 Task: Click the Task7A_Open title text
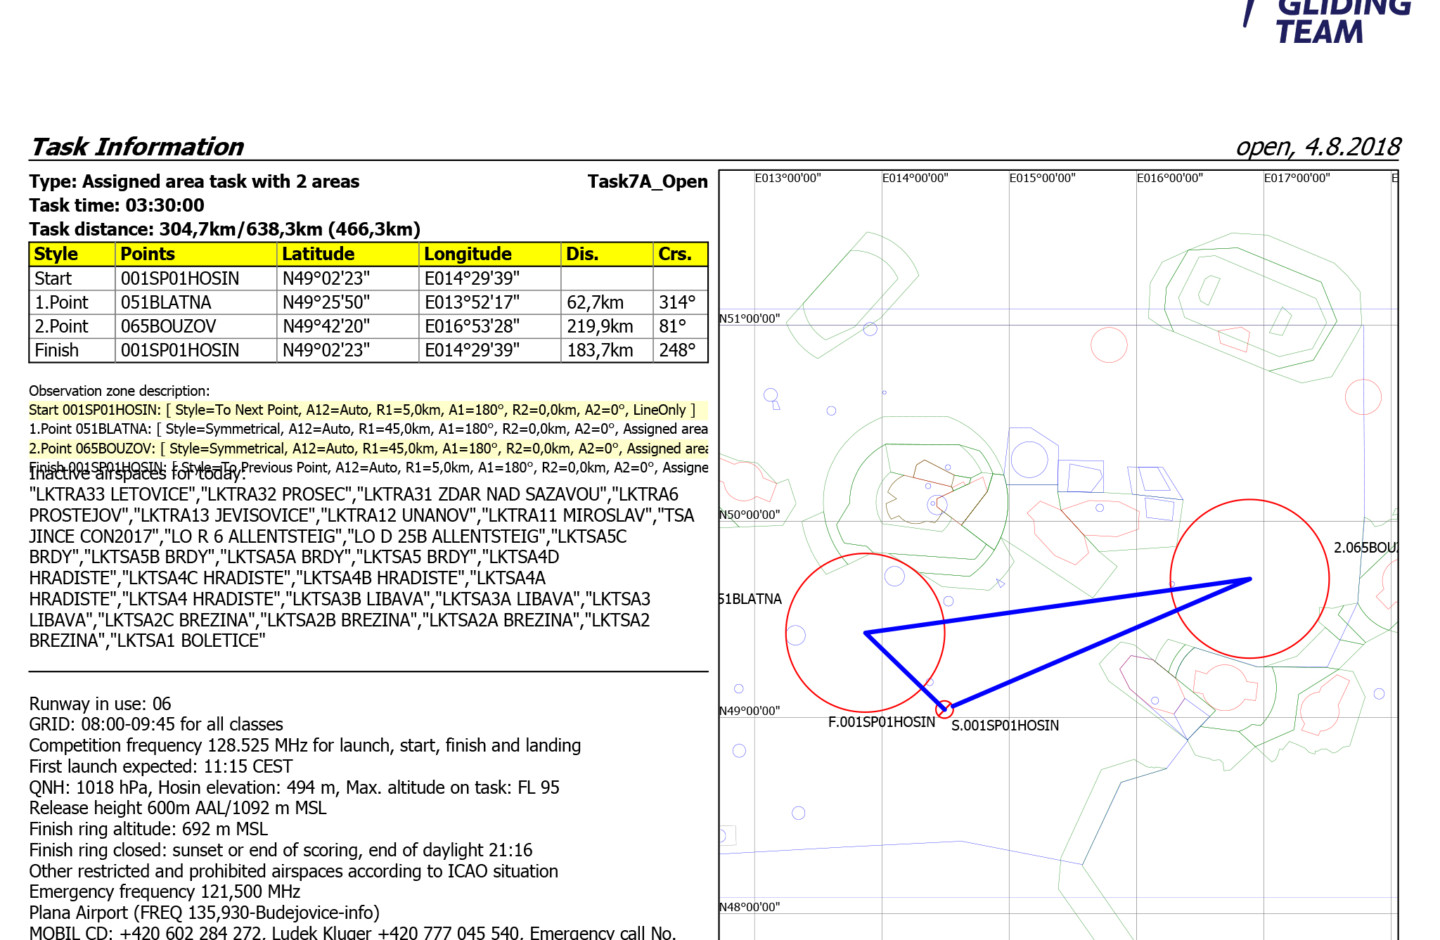(x=647, y=181)
